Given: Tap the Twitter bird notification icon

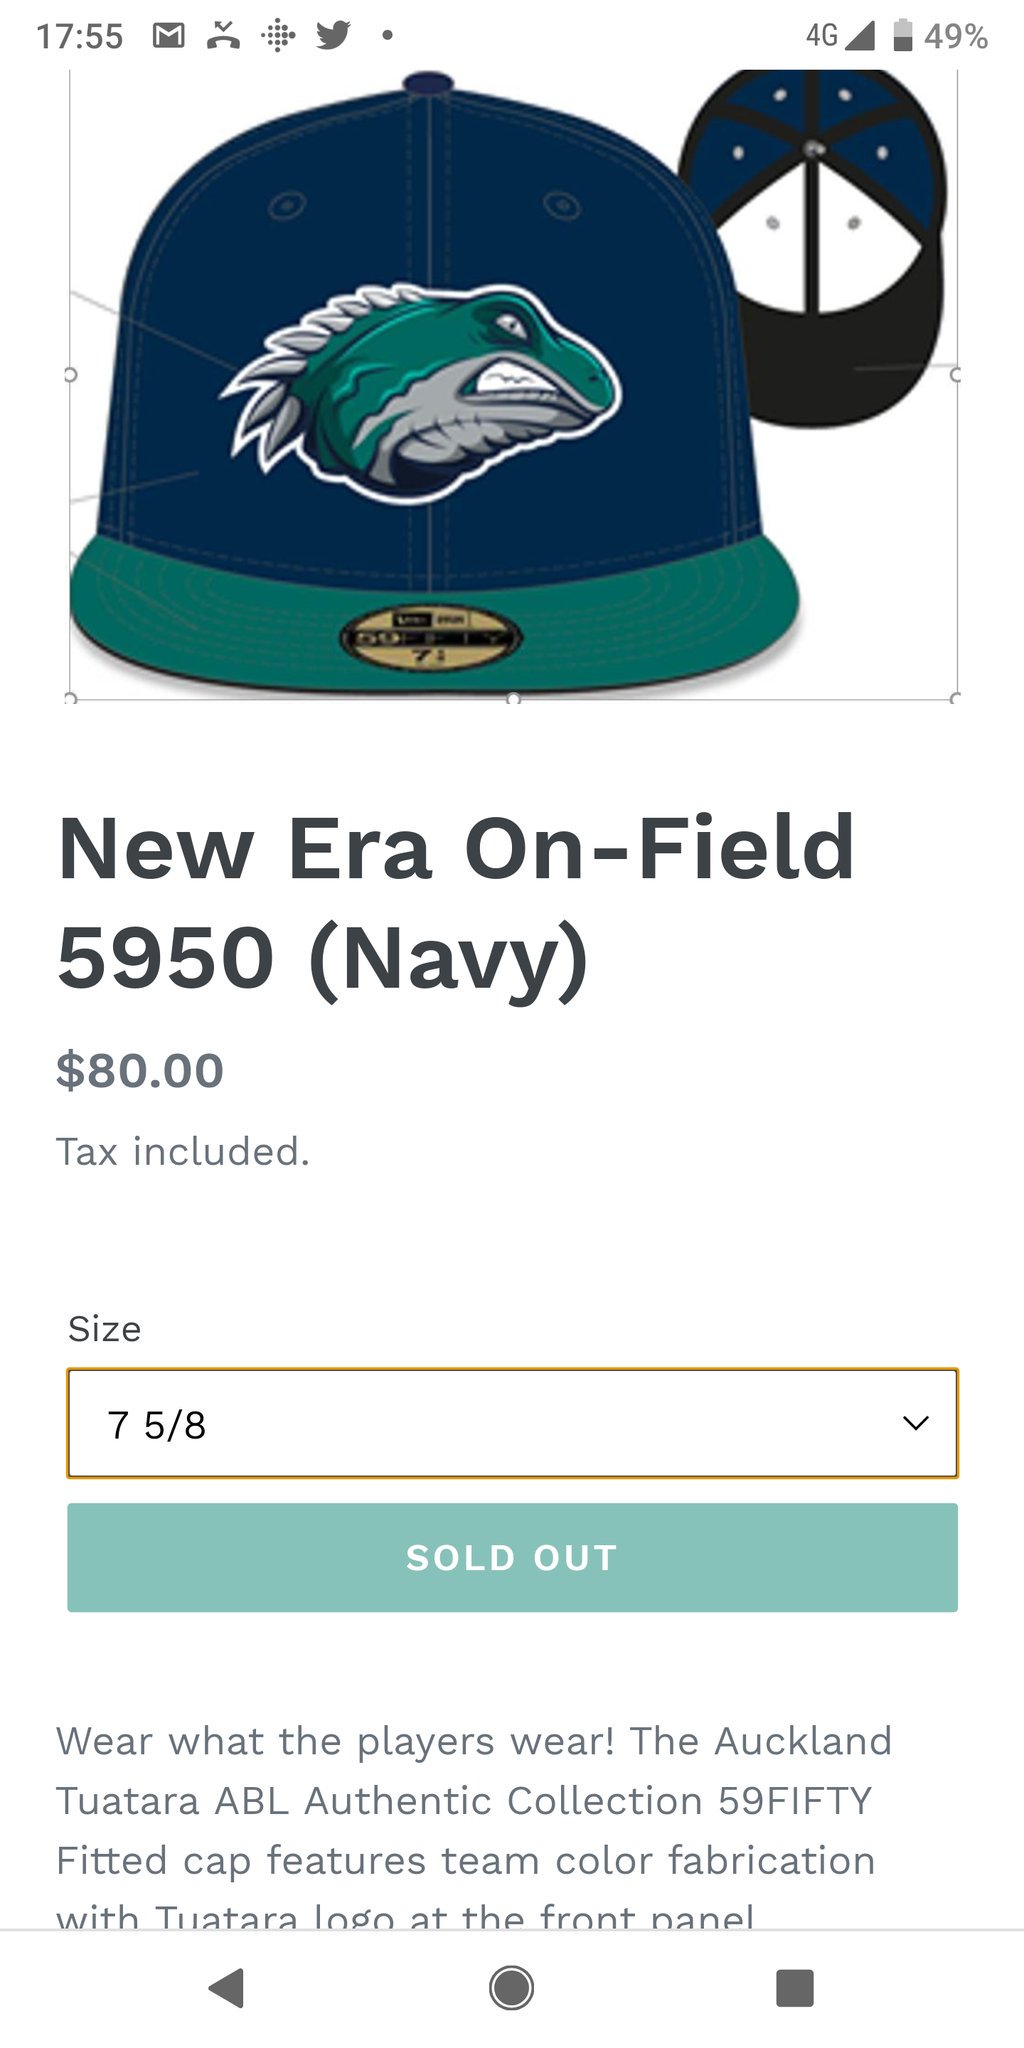Looking at the screenshot, I should (x=333, y=36).
